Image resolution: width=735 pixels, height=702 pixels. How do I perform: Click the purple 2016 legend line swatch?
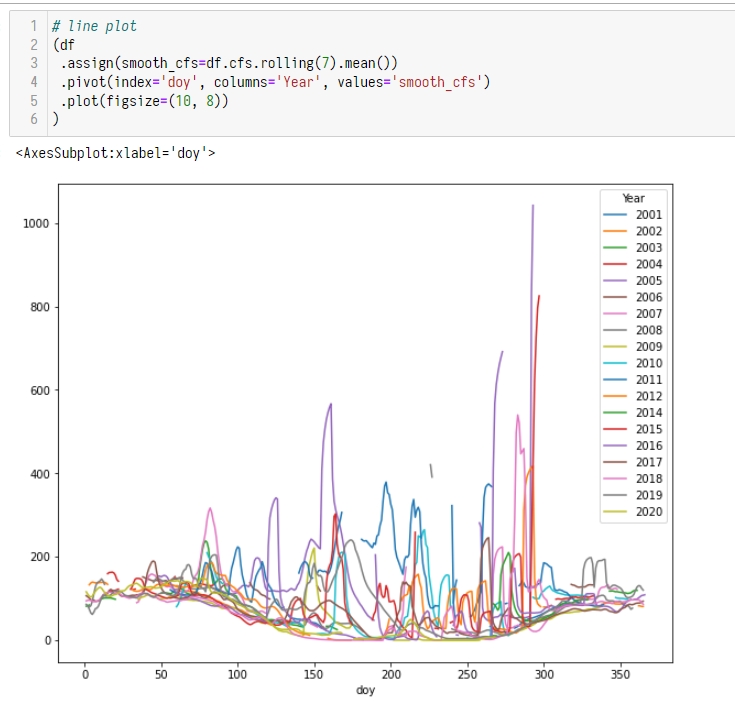click(615, 446)
